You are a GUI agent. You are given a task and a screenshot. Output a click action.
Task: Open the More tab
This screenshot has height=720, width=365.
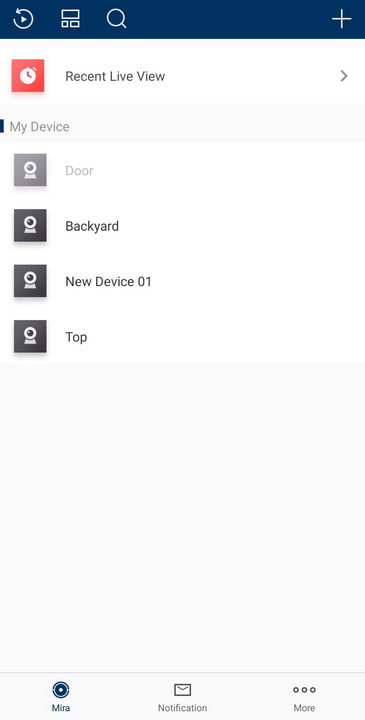[304, 696]
